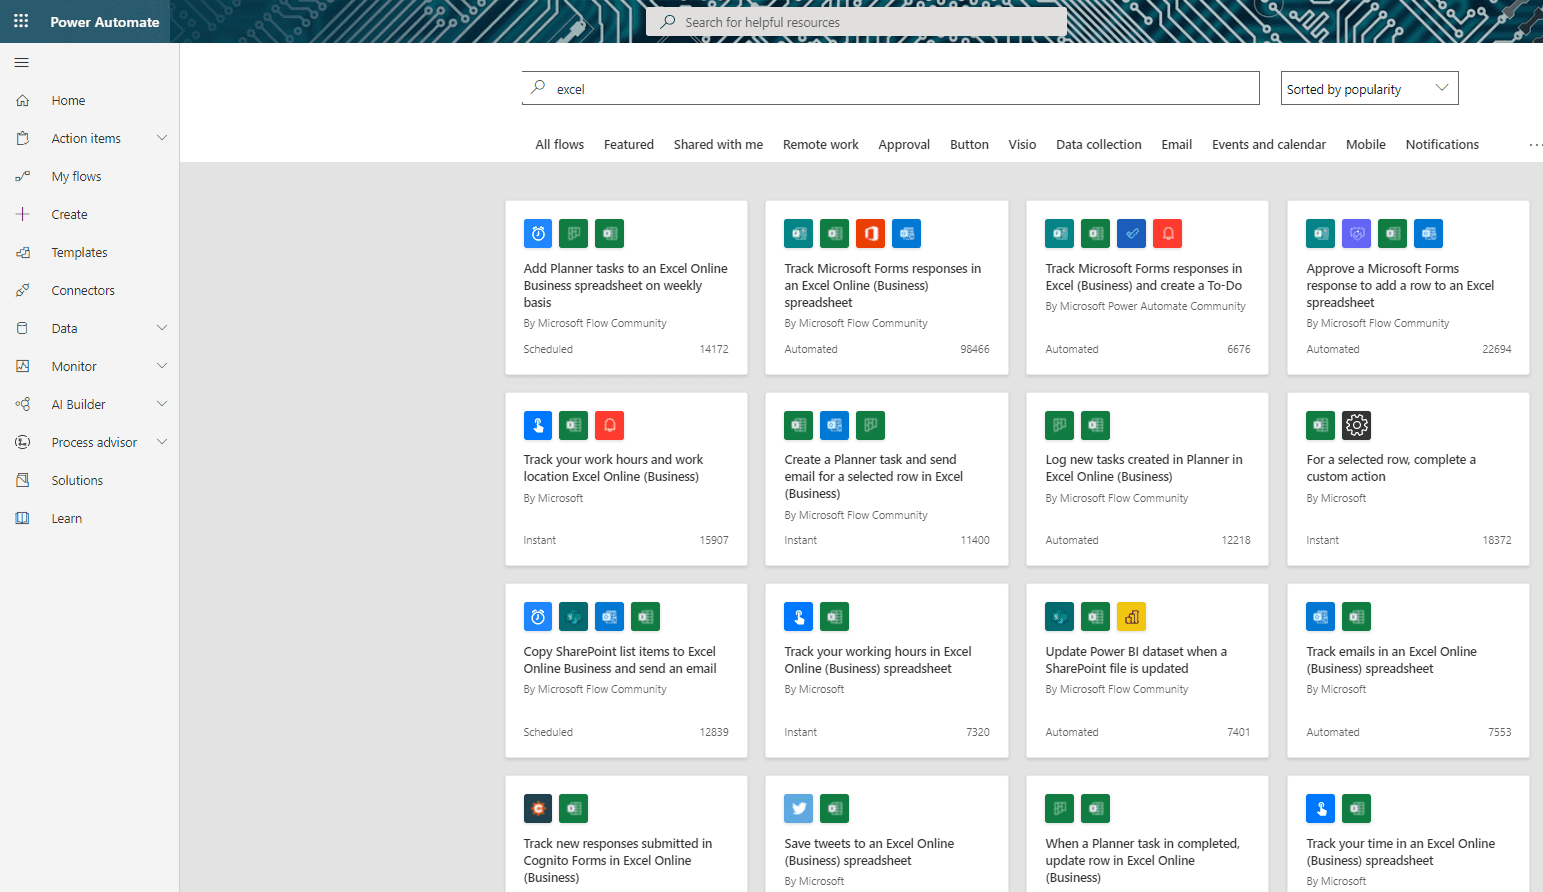
Task: Expand the Data menu chevron
Action: pos(162,328)
